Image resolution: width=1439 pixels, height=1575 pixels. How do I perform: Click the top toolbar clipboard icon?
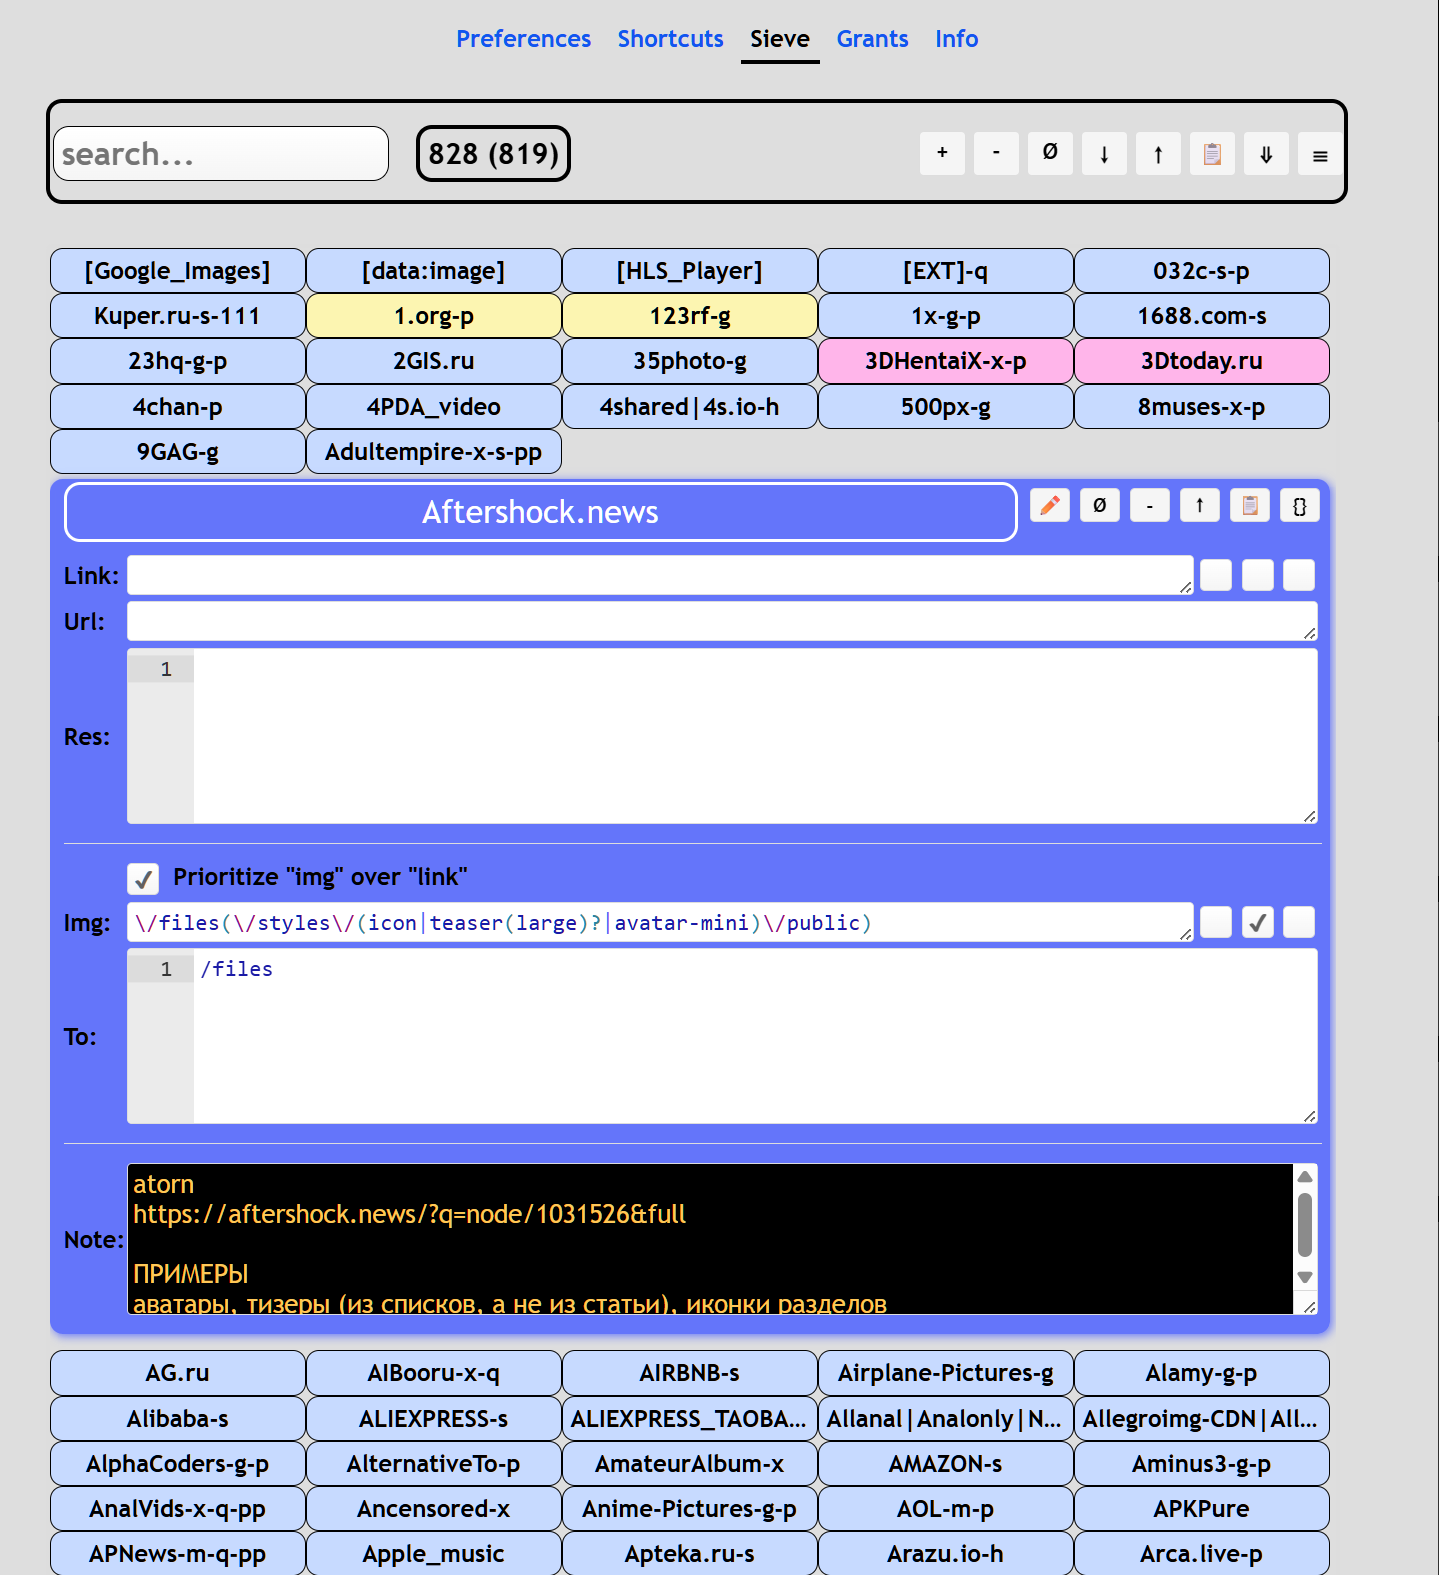[x=1212, y=153]
